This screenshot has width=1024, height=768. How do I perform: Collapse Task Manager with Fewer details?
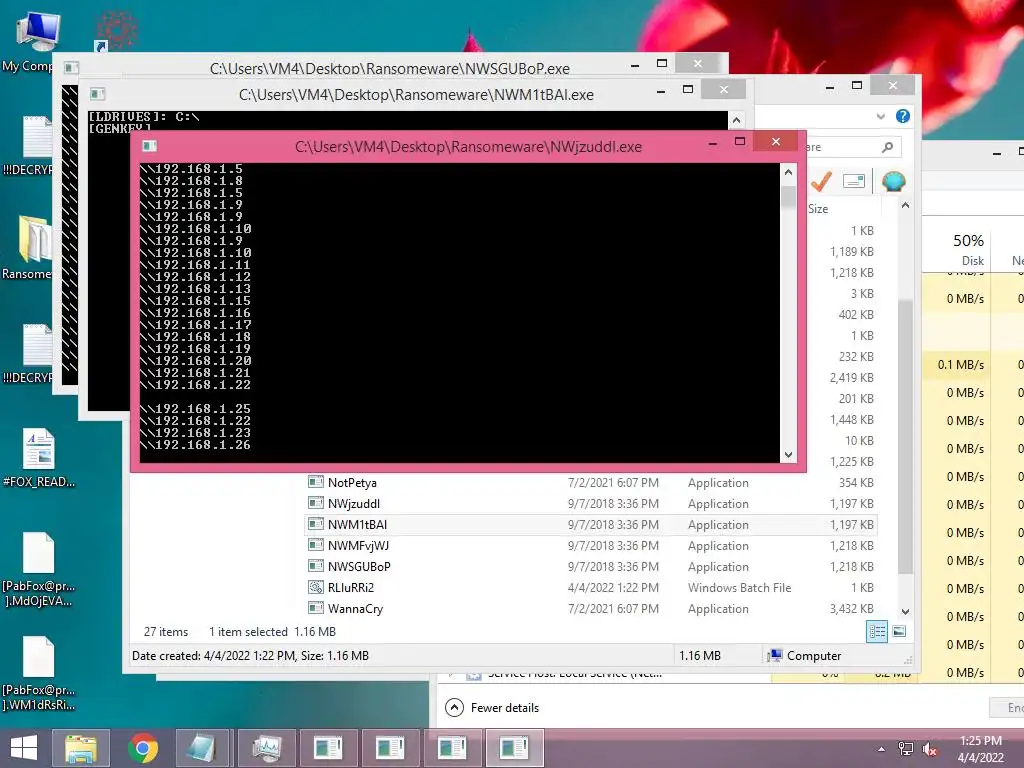click(492, 708)
